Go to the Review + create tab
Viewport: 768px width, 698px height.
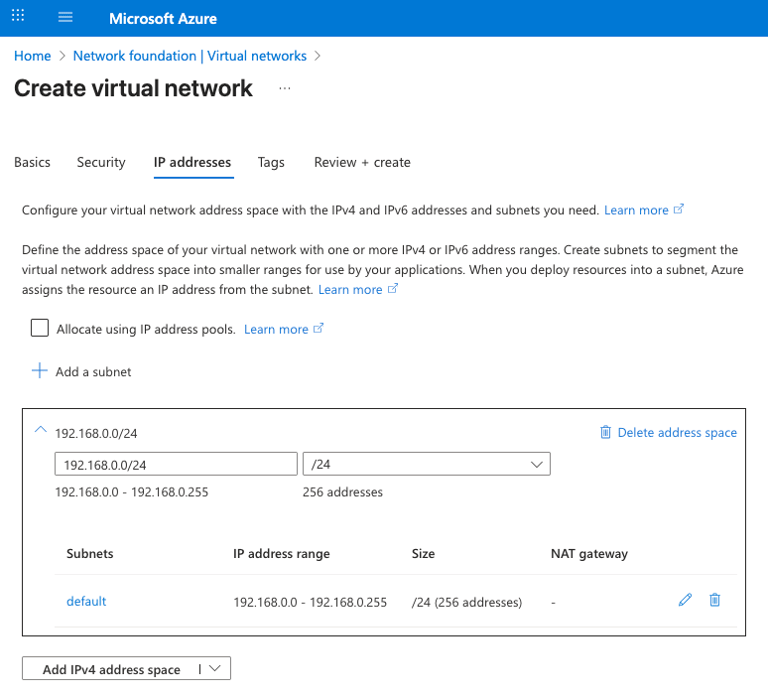click(362, 162)
